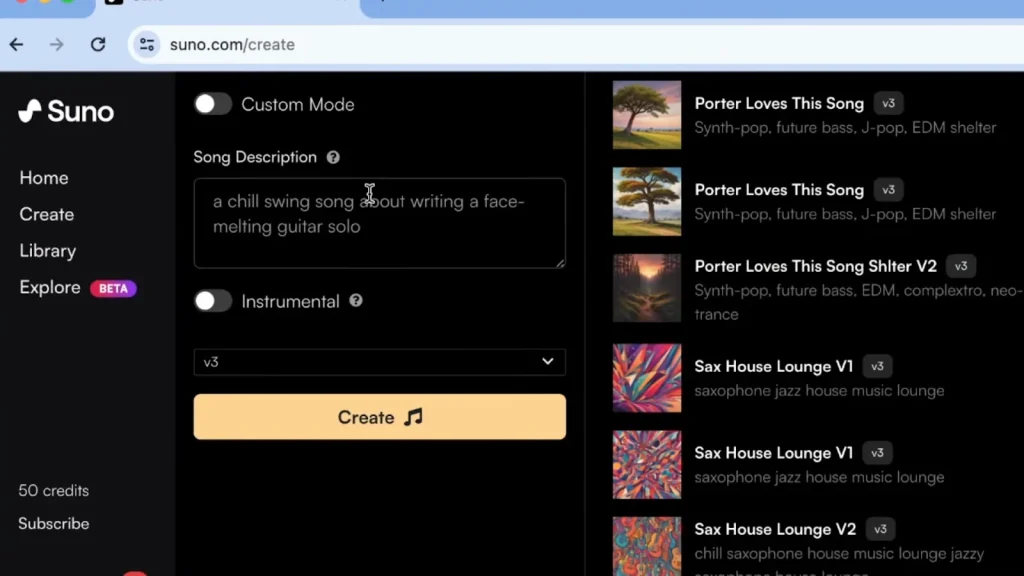The height and width of the screenshot is (576, 1024).
Task: Click the Sax House Lounge V2 title
Action: click(775, 529)
